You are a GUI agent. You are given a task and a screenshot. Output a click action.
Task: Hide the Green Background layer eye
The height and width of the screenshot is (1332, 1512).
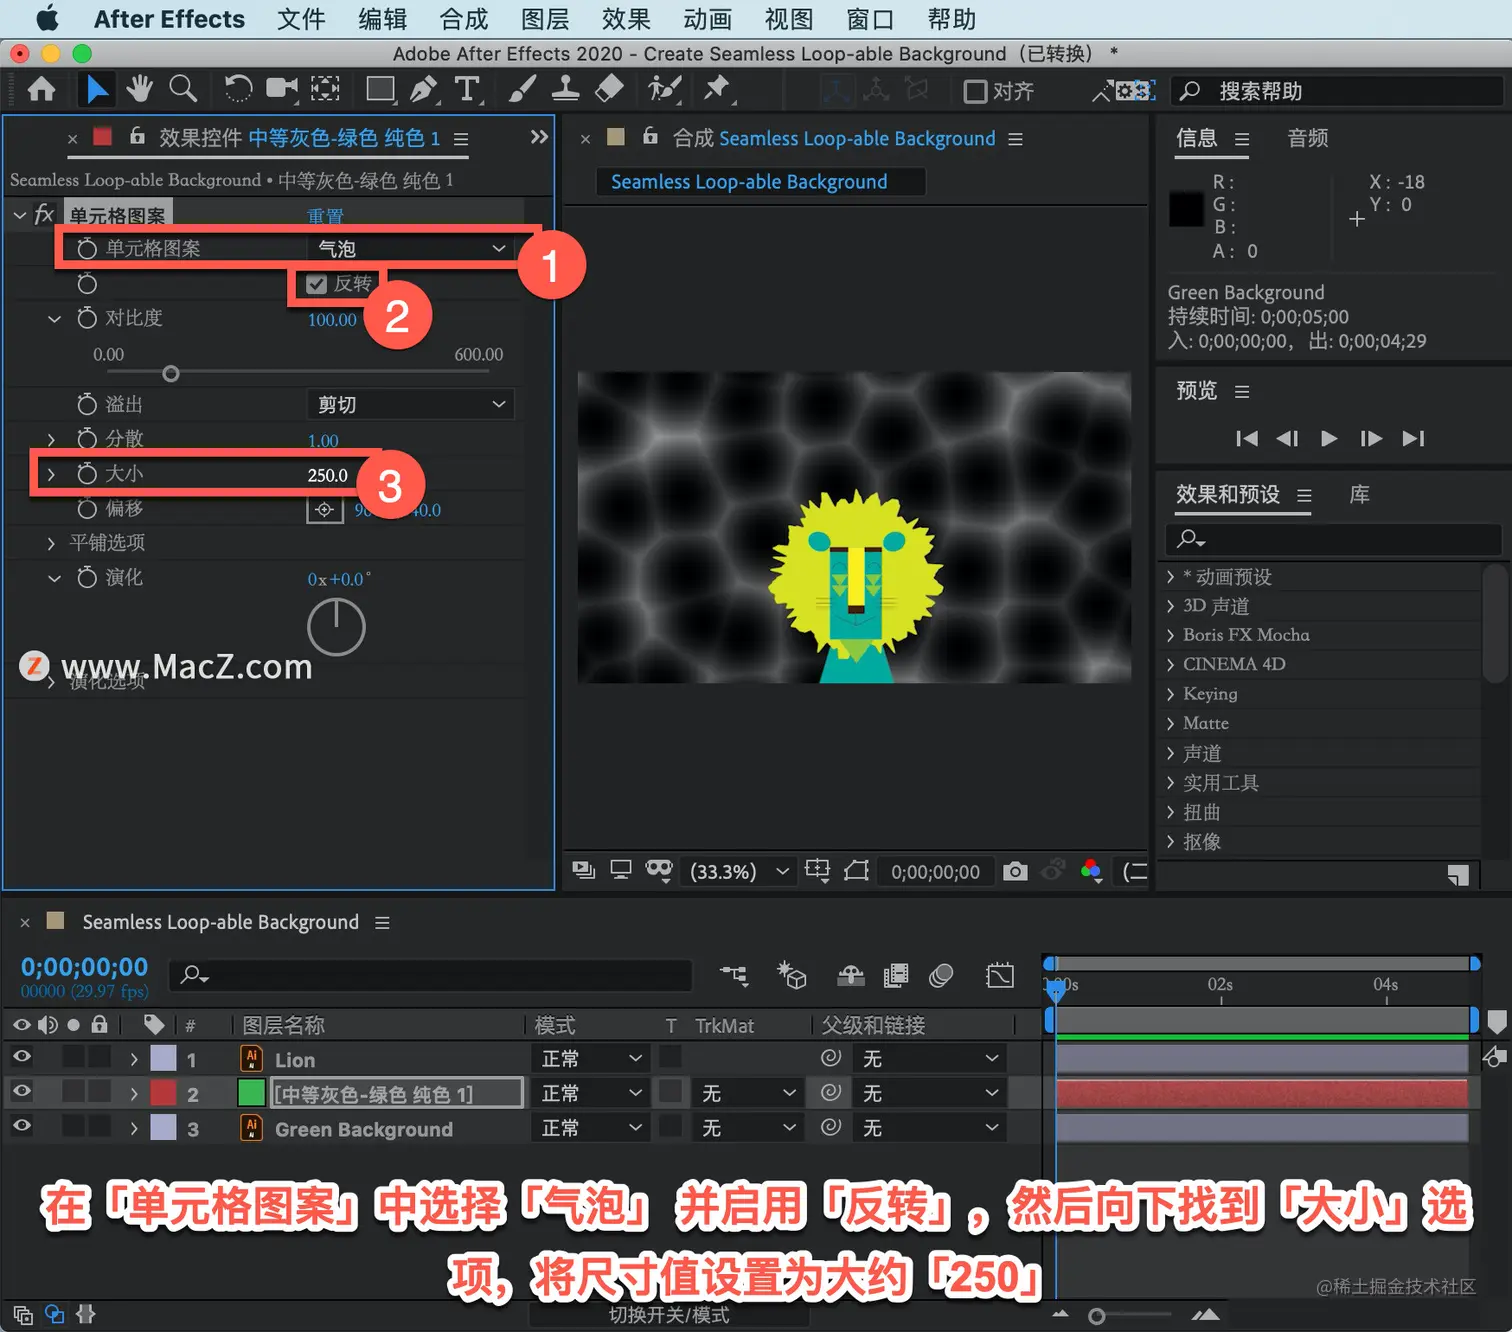coord(21,1126)
